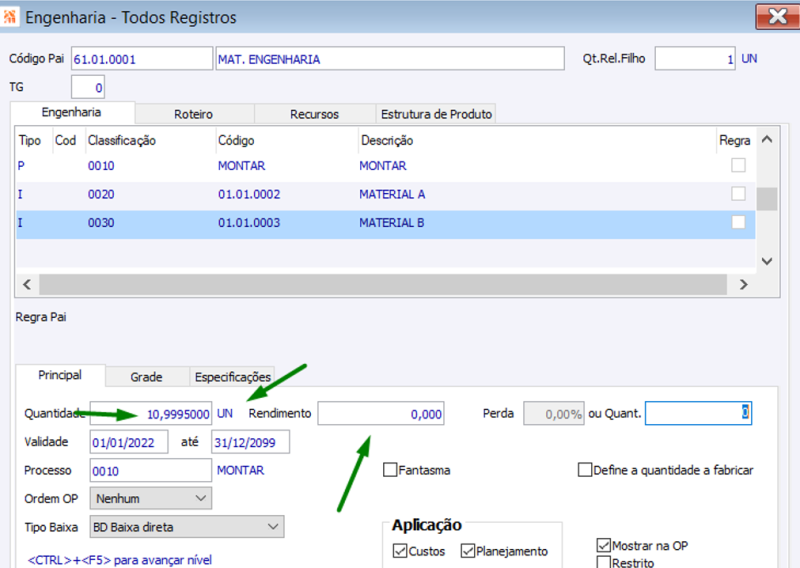The width and height of the screenshot is (800, 568).
Task: Click the Tipo cell P in first row
Action: (x=21, y=166)
